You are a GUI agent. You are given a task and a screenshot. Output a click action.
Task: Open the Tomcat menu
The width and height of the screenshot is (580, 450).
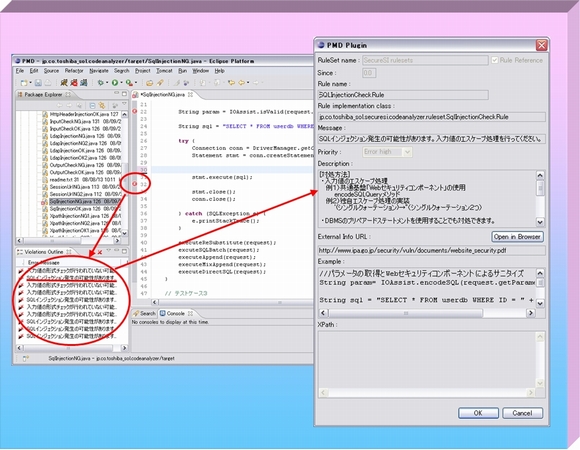coord(164,71)
